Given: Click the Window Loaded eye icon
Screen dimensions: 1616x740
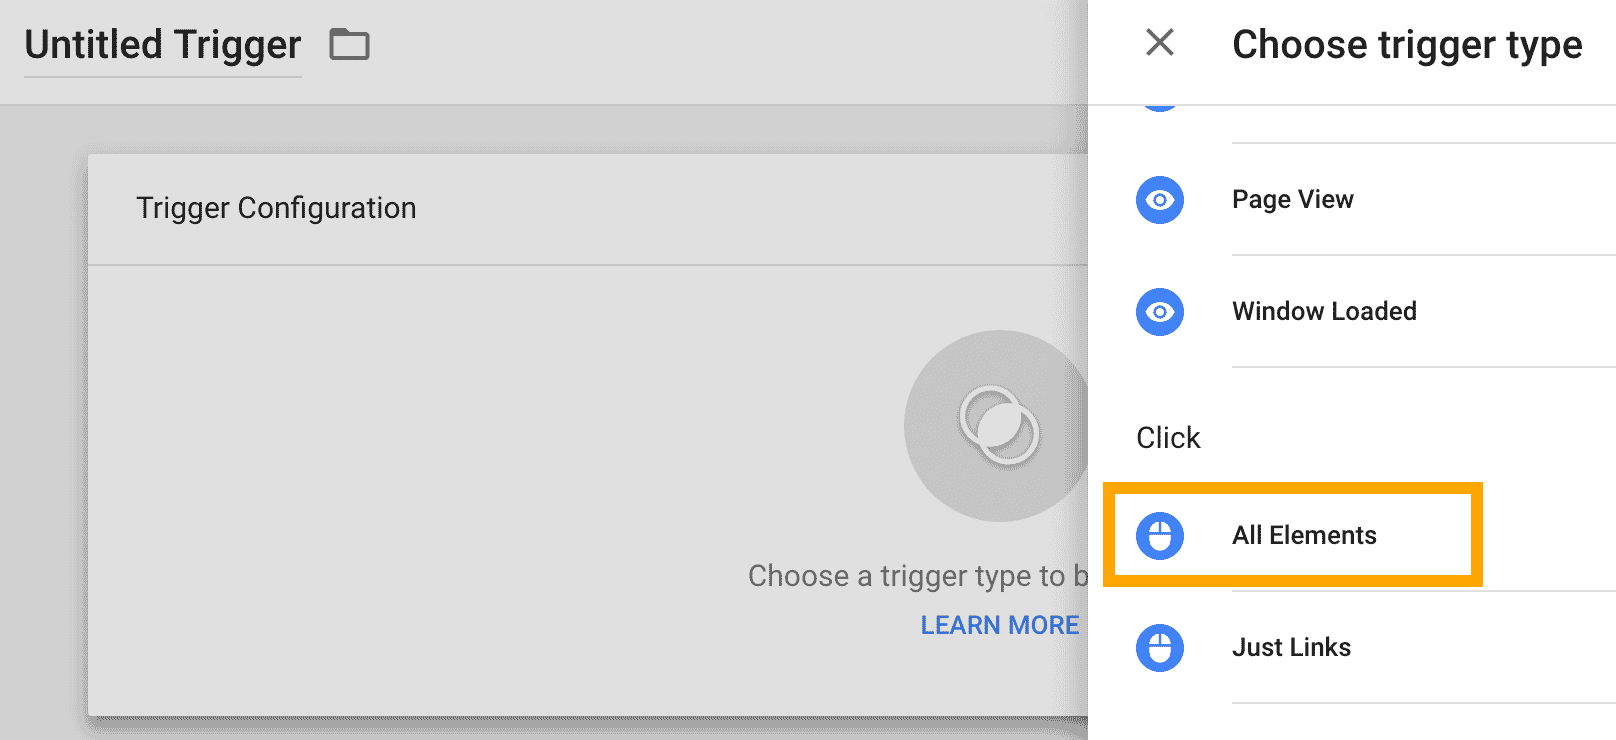Looking at the screenshot, I should point(1160,312).
